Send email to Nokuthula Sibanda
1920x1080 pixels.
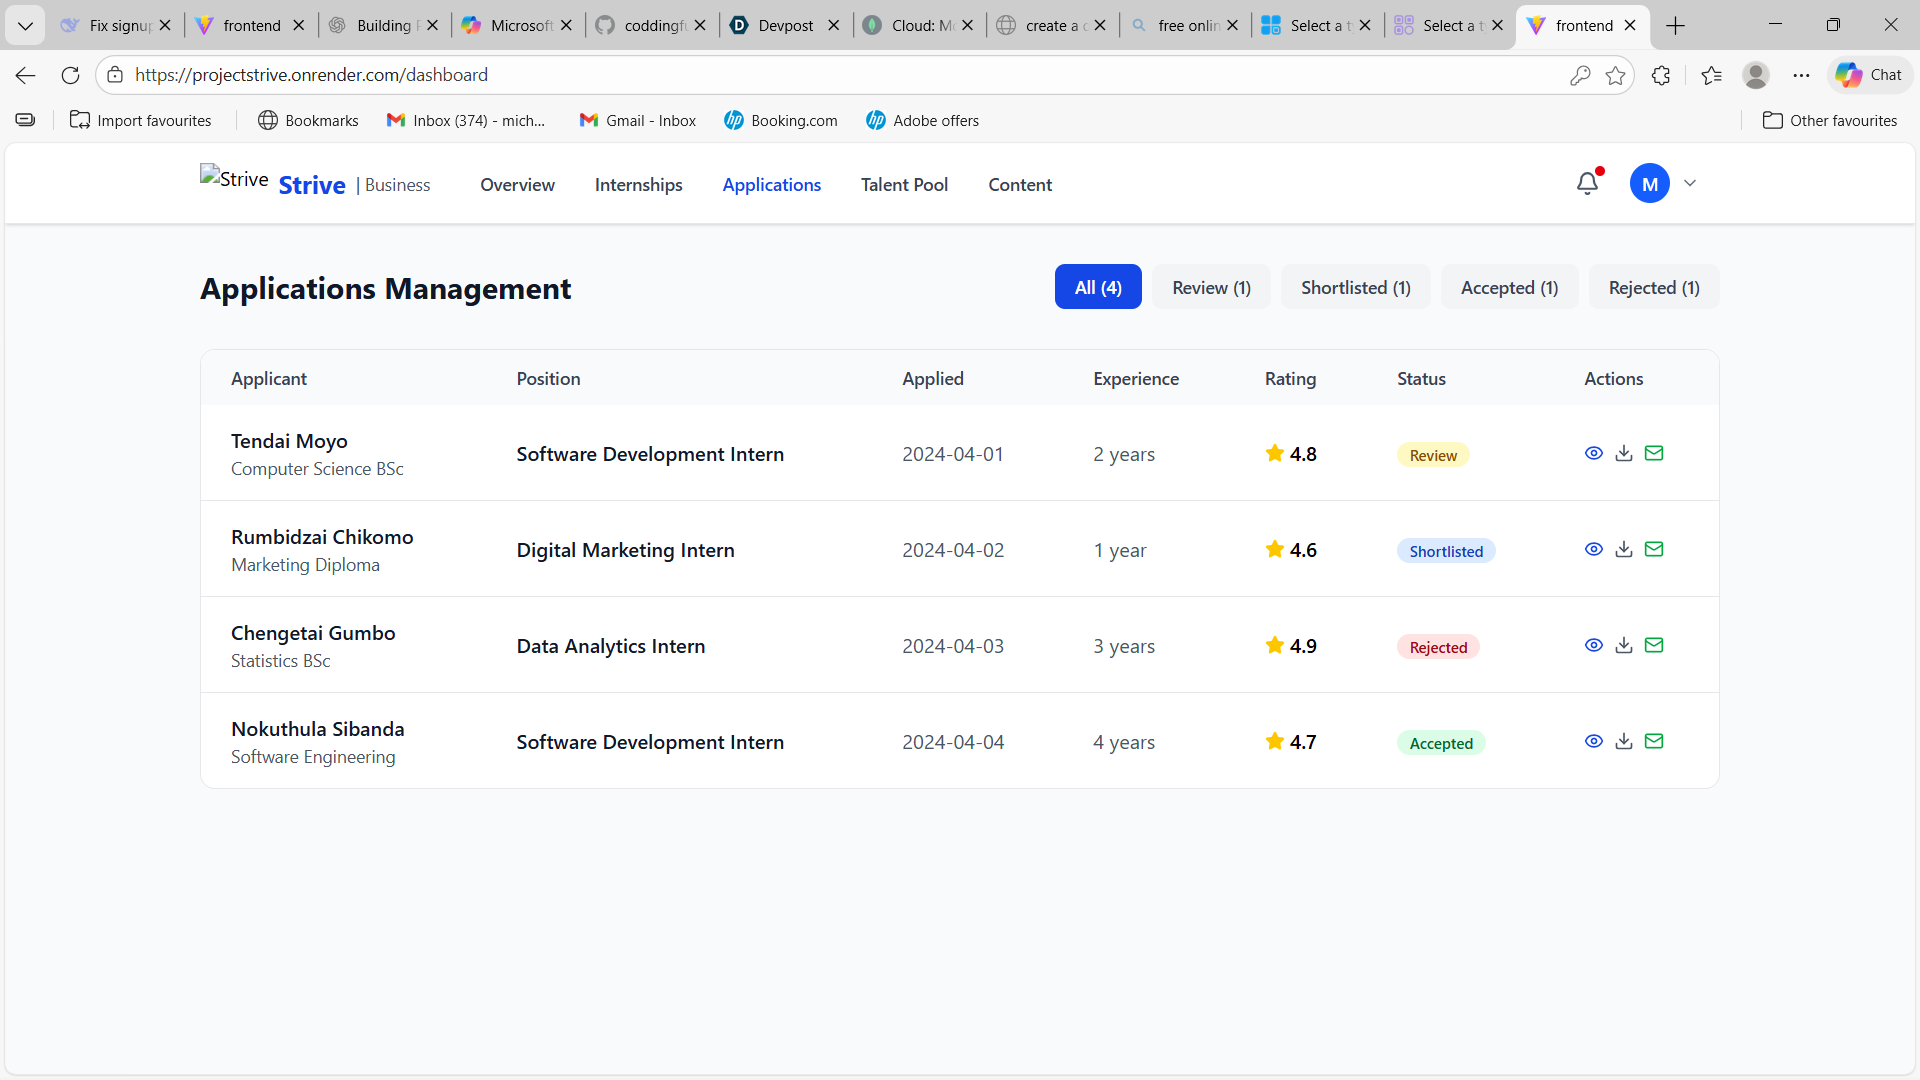click(1654, 741)
